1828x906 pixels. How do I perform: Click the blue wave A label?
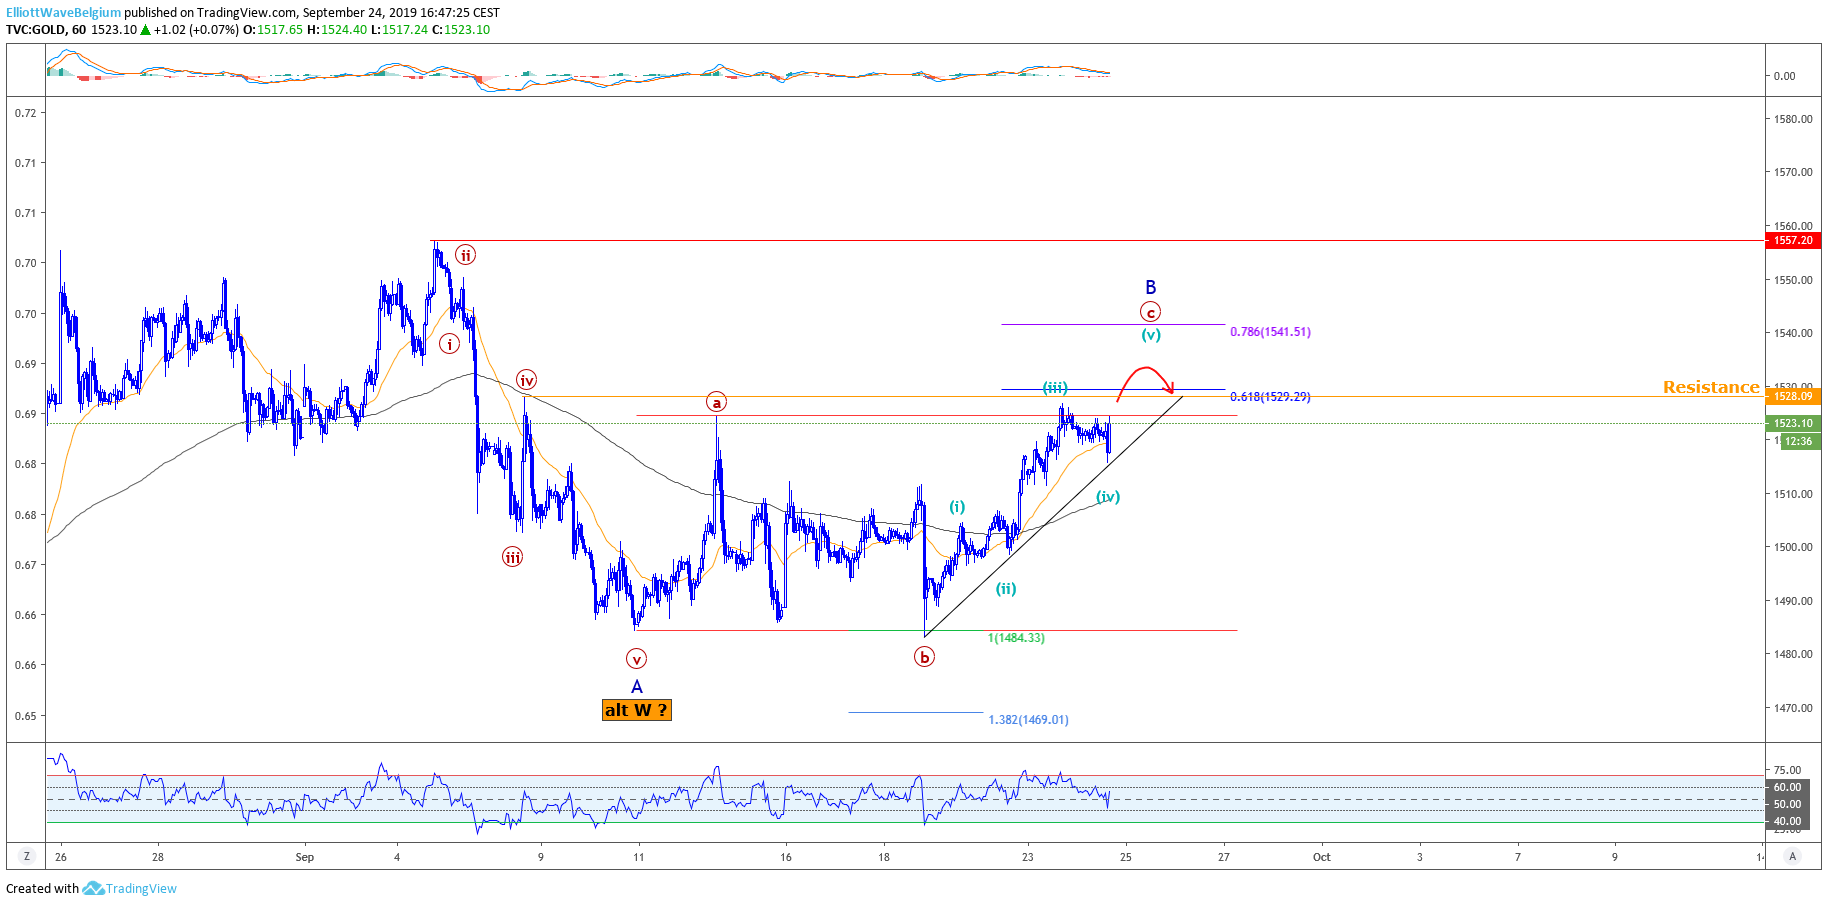tap(637, 687)
